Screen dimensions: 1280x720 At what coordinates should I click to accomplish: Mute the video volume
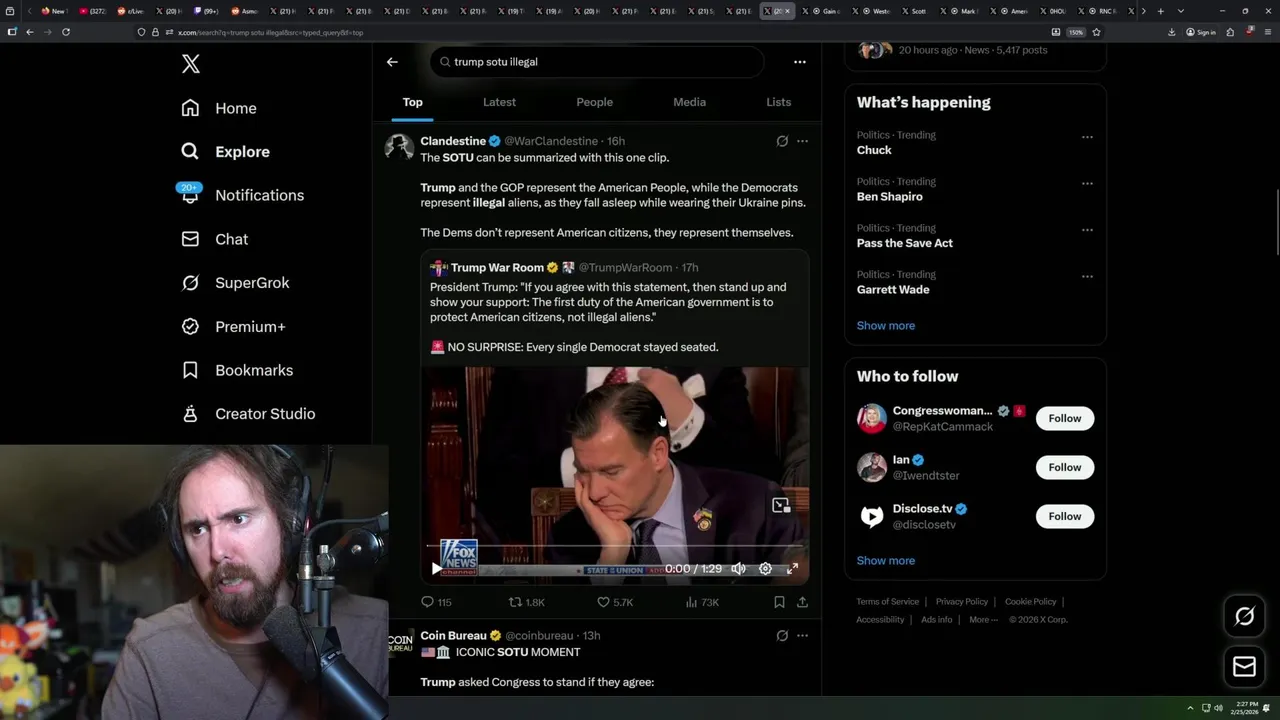pos(738,568)
